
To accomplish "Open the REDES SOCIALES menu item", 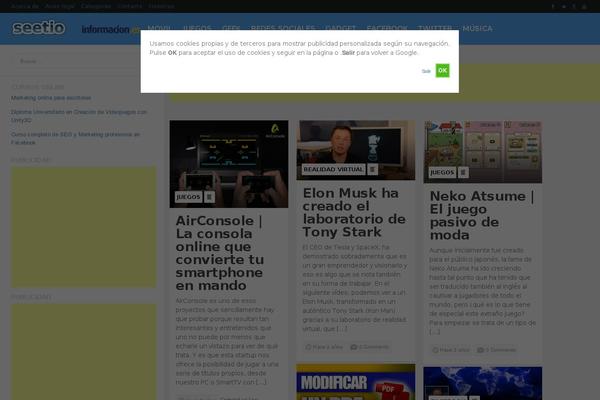I will pyautogui.click(x=283, y=28).
